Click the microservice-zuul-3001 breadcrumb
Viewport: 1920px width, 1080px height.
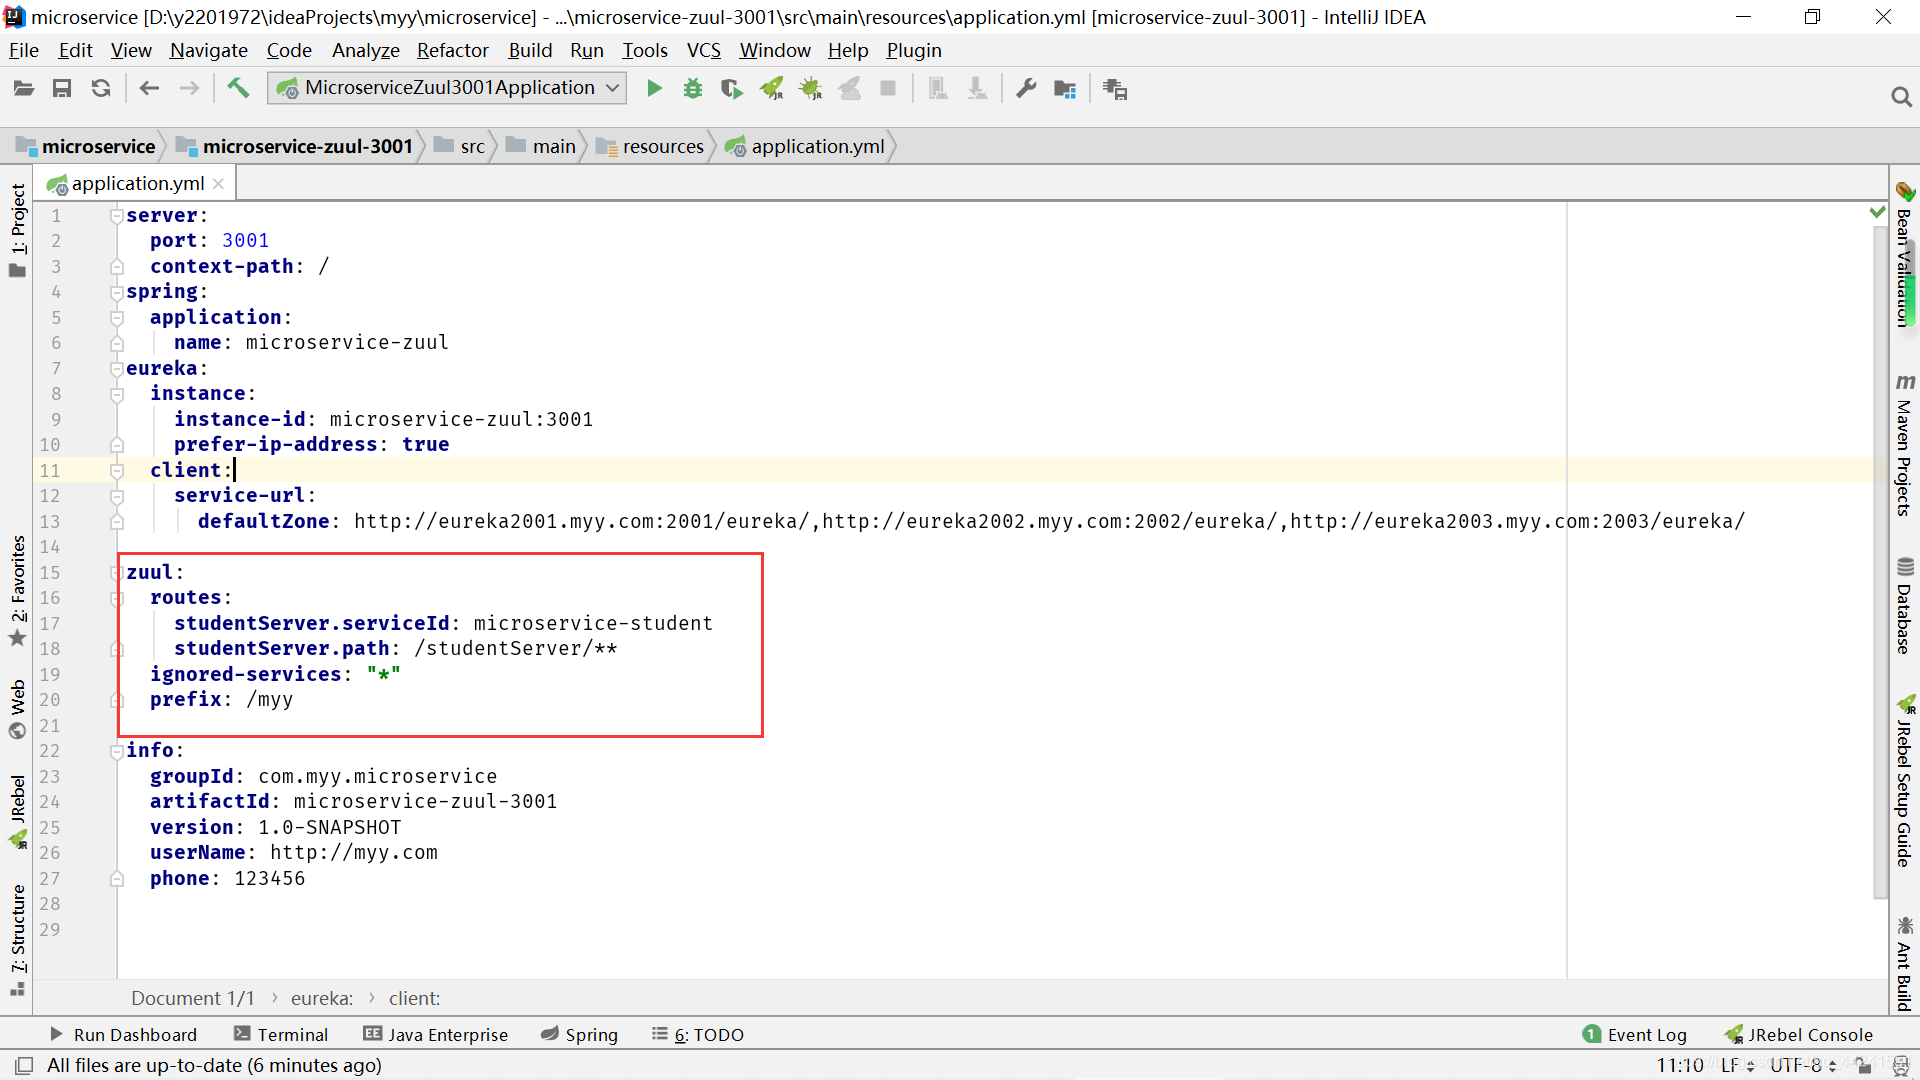tap(295, 146)
